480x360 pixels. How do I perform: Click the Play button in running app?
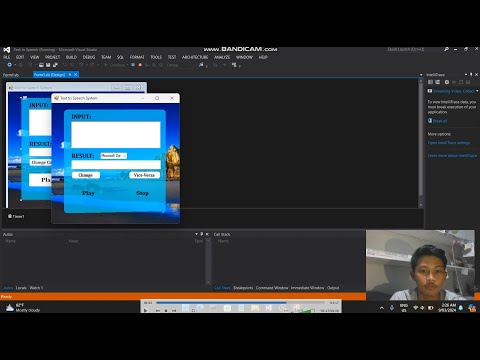88,193
